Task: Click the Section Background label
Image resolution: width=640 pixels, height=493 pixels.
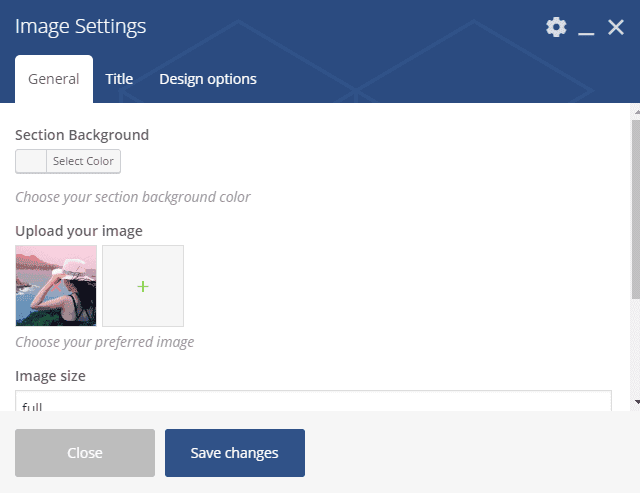Action: (x=82, y=135)
